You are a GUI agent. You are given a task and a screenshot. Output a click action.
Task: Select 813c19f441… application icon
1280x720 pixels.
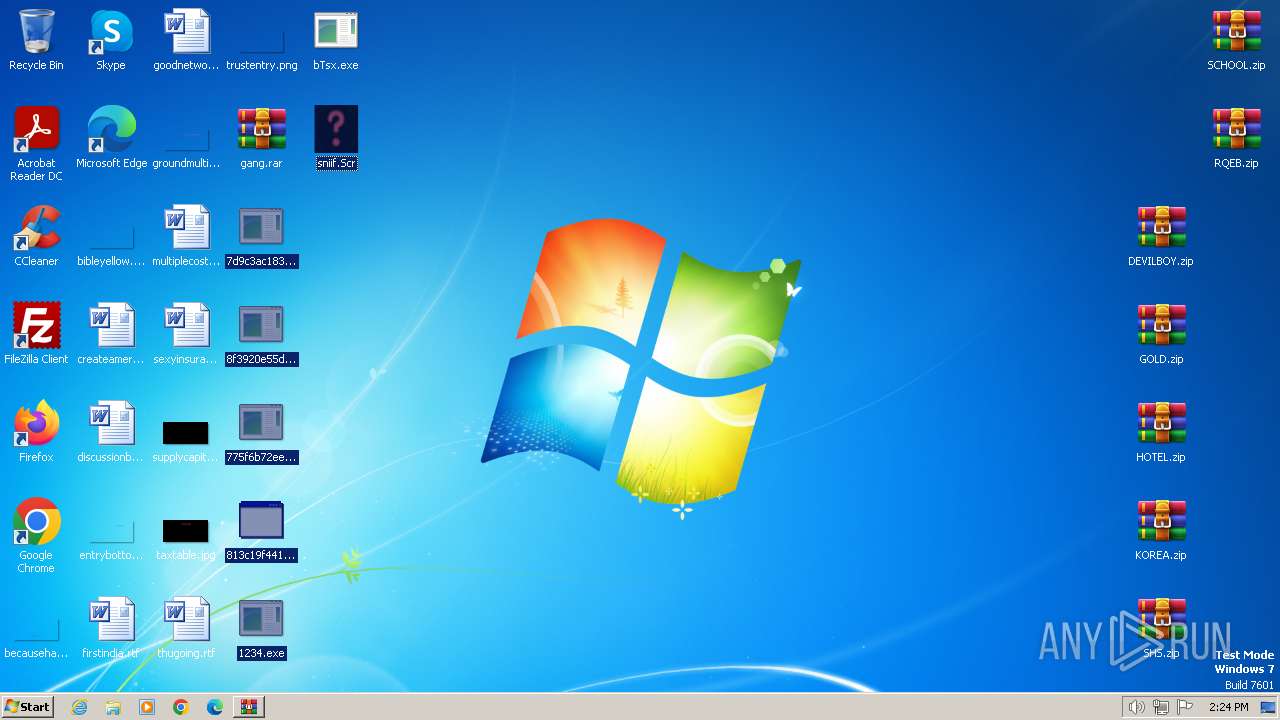(x=262, y=530)
